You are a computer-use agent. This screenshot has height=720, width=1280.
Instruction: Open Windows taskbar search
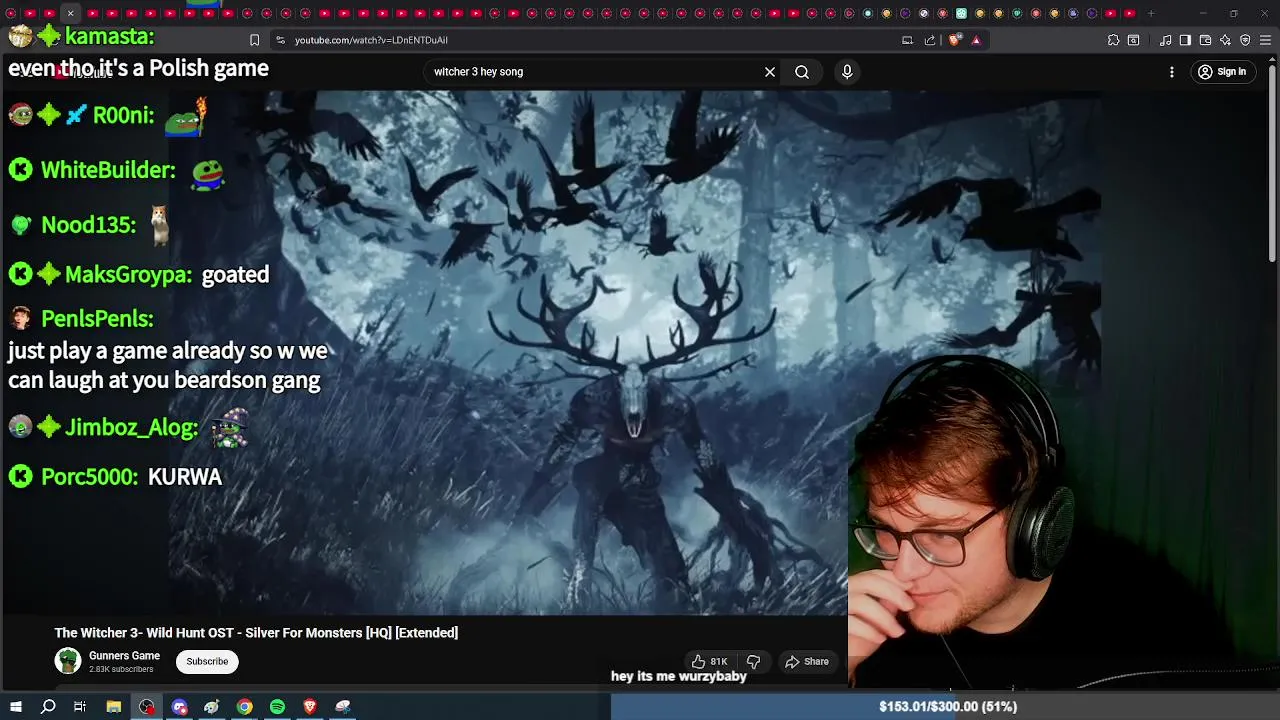click(48, 707)
